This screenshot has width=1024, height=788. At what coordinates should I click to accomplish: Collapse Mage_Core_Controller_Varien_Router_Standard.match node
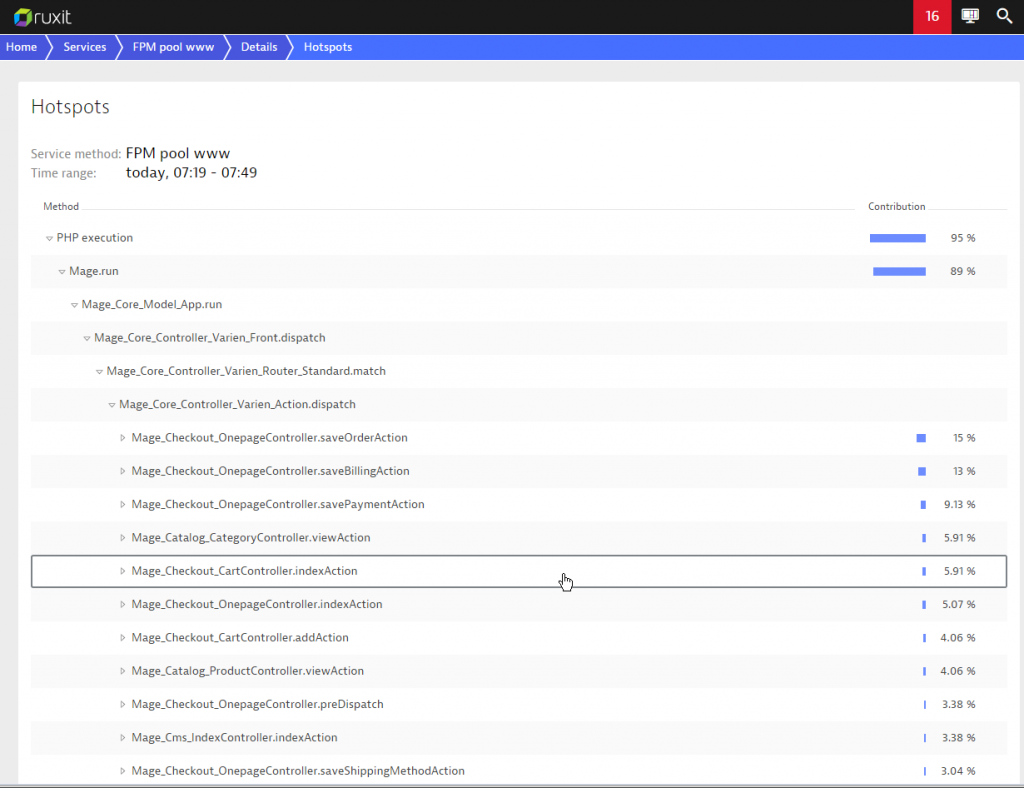point(99,371)
